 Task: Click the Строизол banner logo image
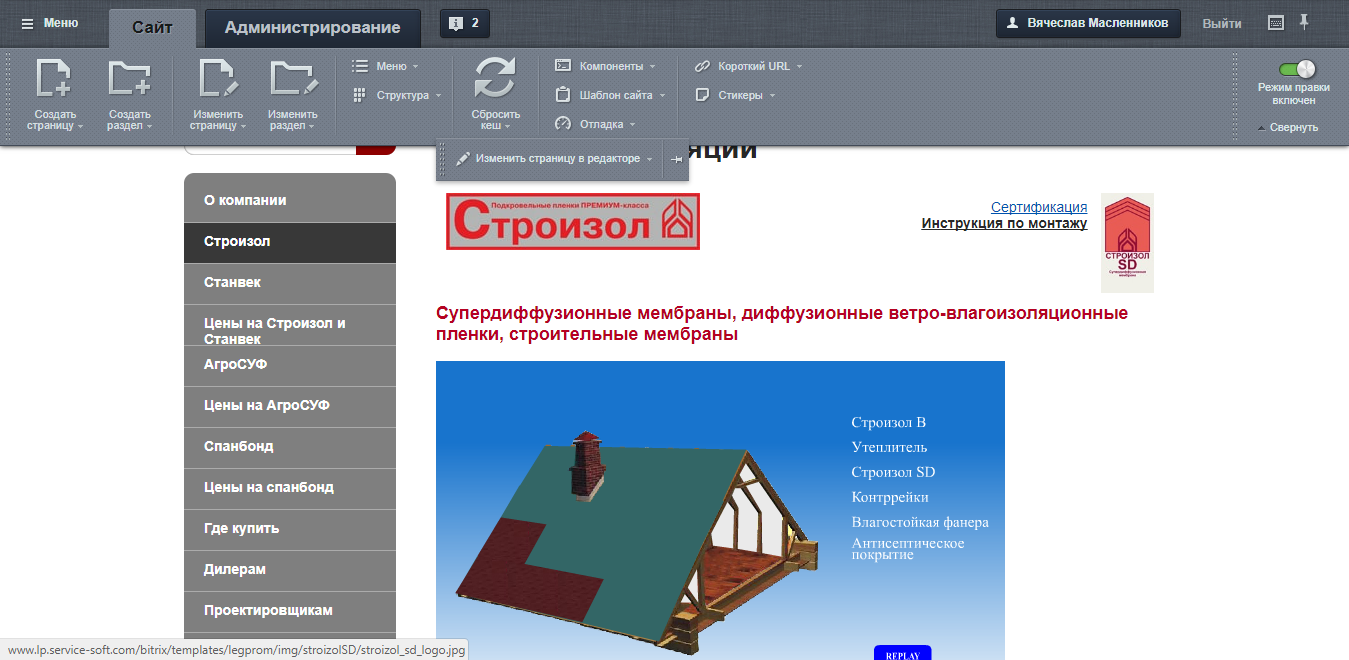coord(573,221)
